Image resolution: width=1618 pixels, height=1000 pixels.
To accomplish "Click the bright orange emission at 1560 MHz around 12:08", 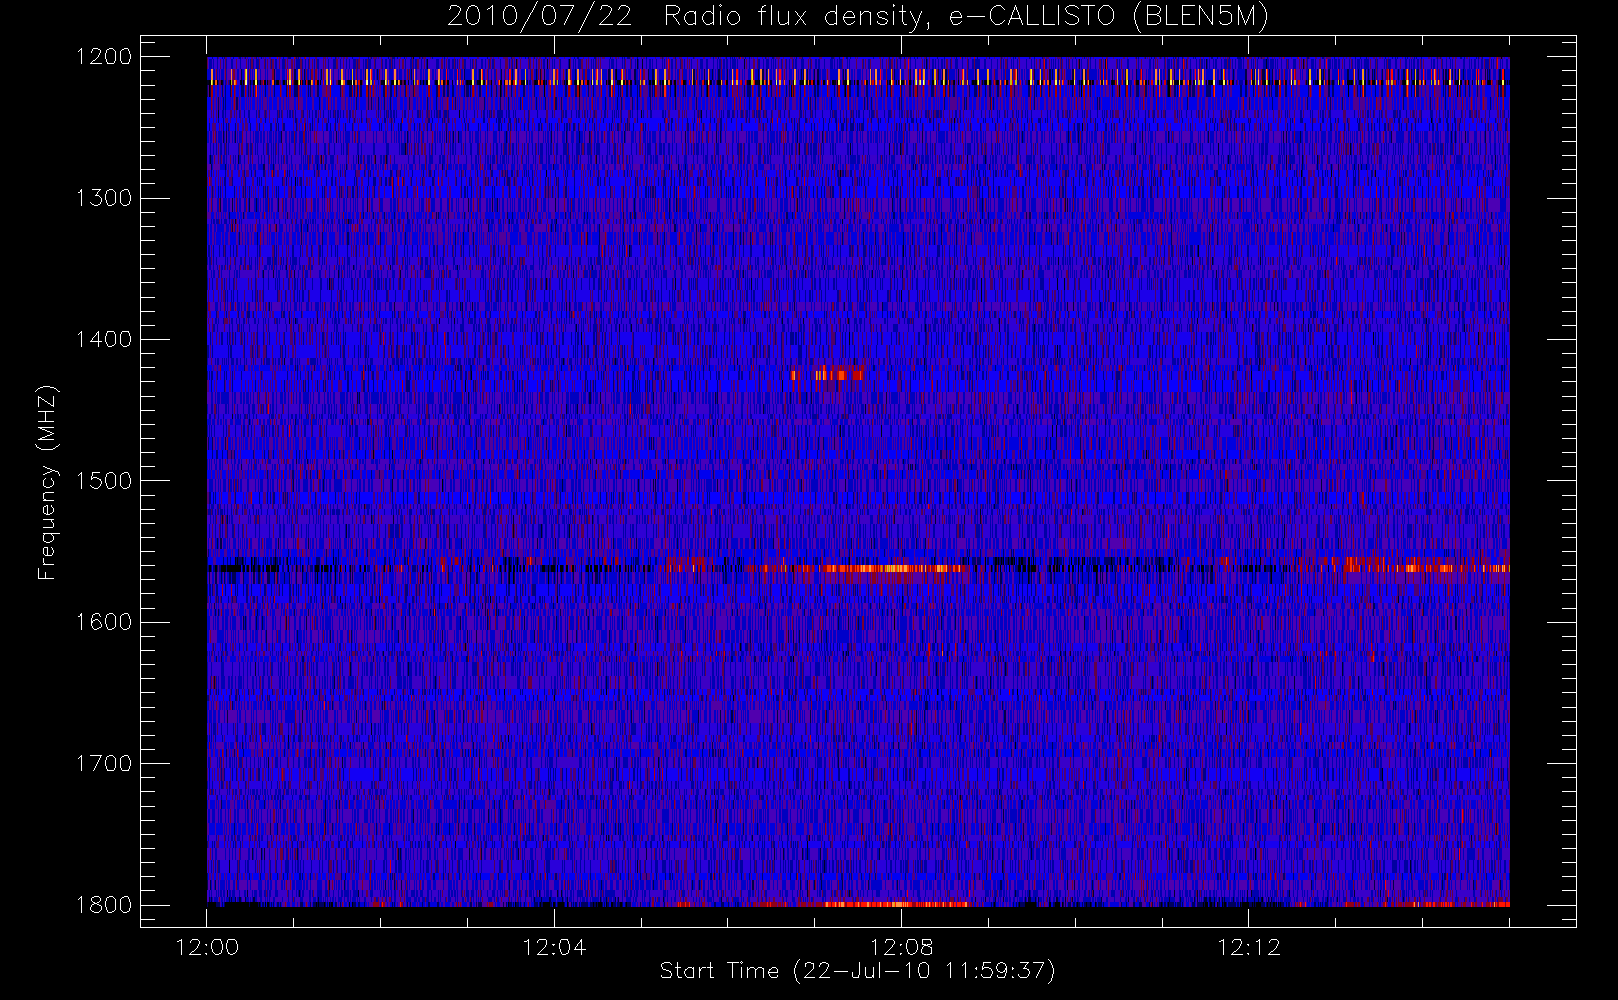I will click(893, 569).
